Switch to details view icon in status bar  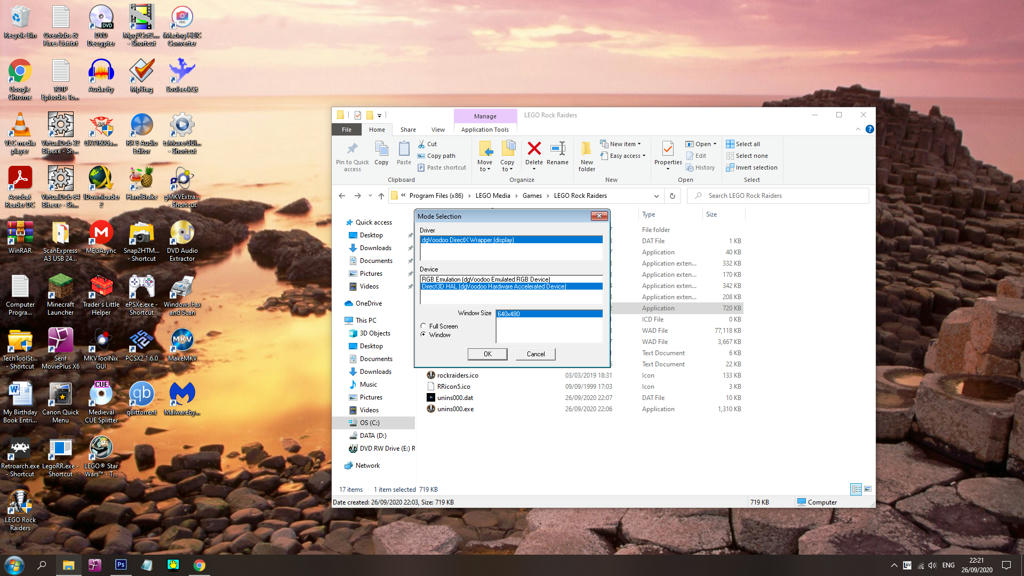(856, 489)
